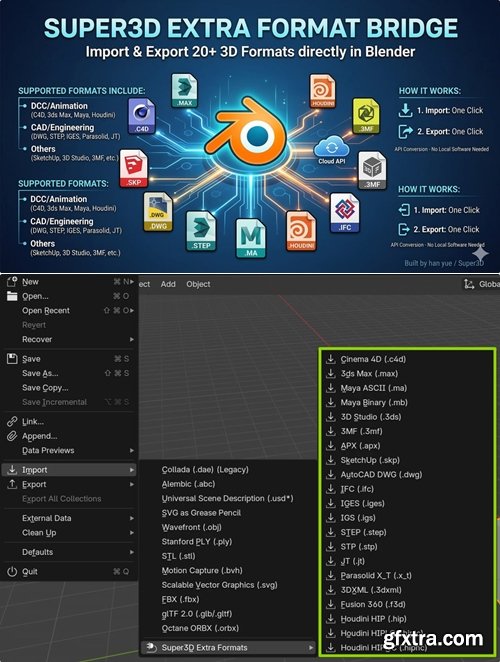
Task: Select SVG as Grease Pencil import
Action: (x=201, y=513)
